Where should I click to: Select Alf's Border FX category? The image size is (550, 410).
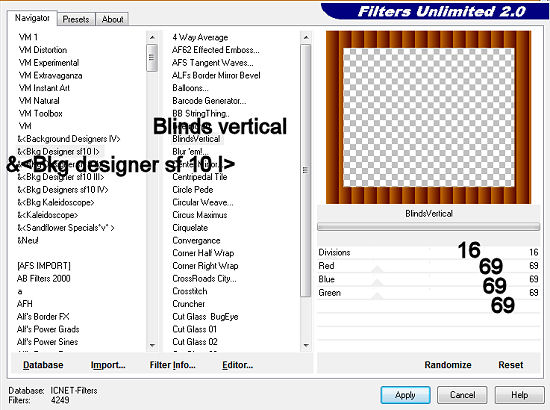point(43,316)
